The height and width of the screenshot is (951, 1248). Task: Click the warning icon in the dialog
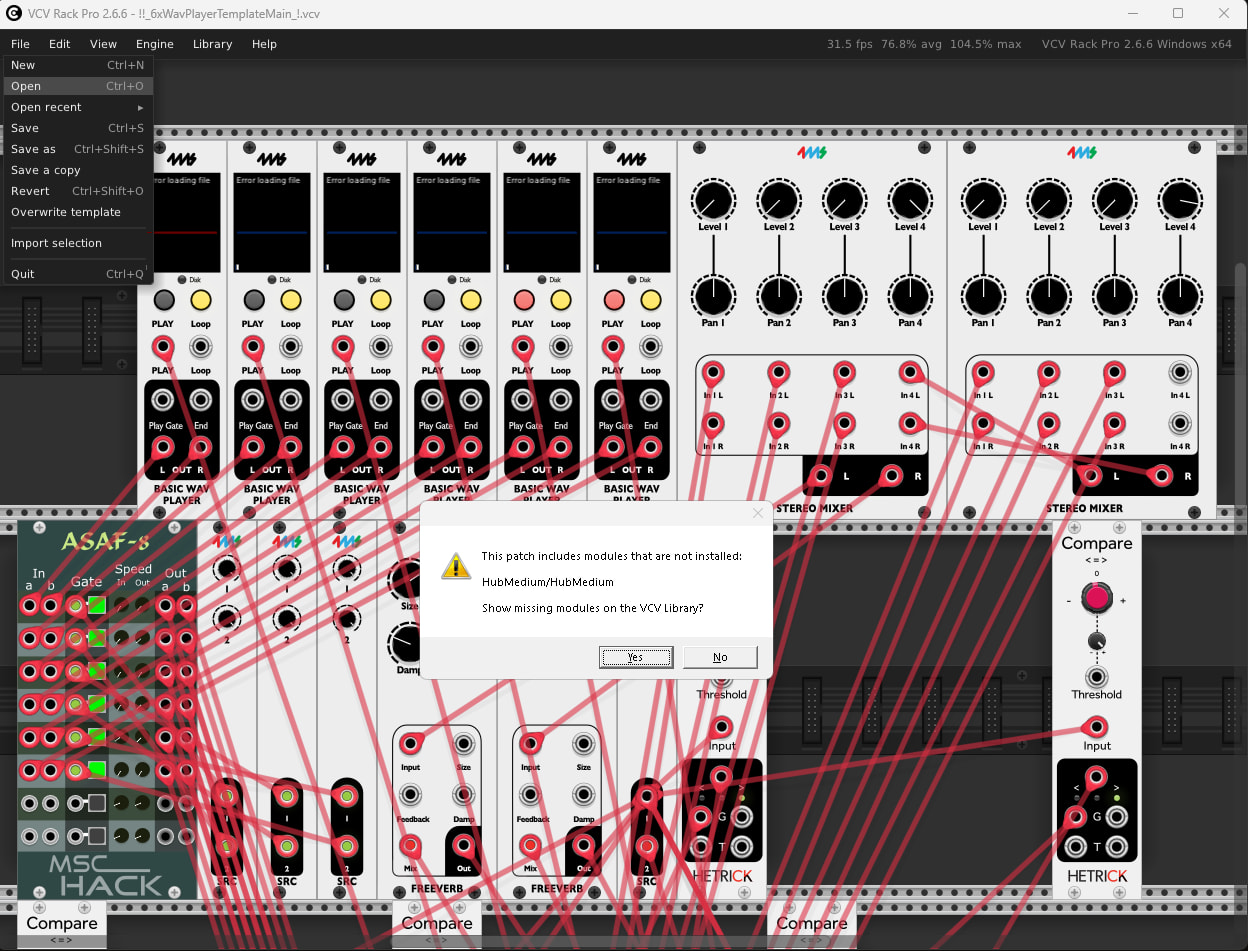[x=457, y=567]
